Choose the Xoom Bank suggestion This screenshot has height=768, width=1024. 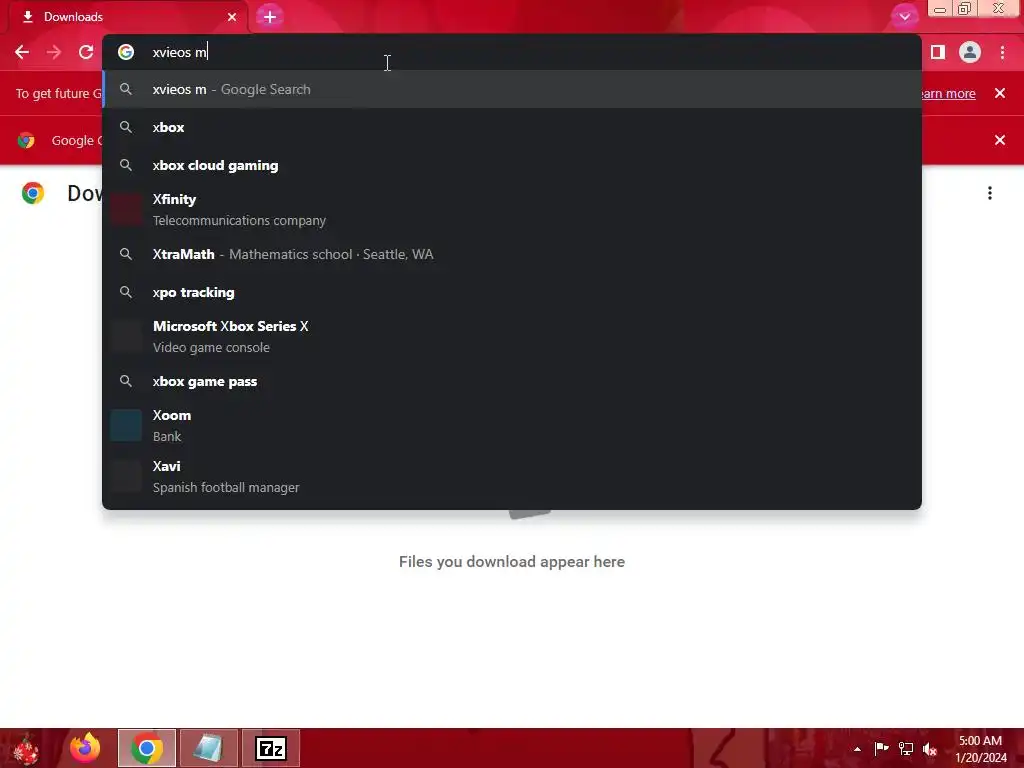click(x=512, y=425)
